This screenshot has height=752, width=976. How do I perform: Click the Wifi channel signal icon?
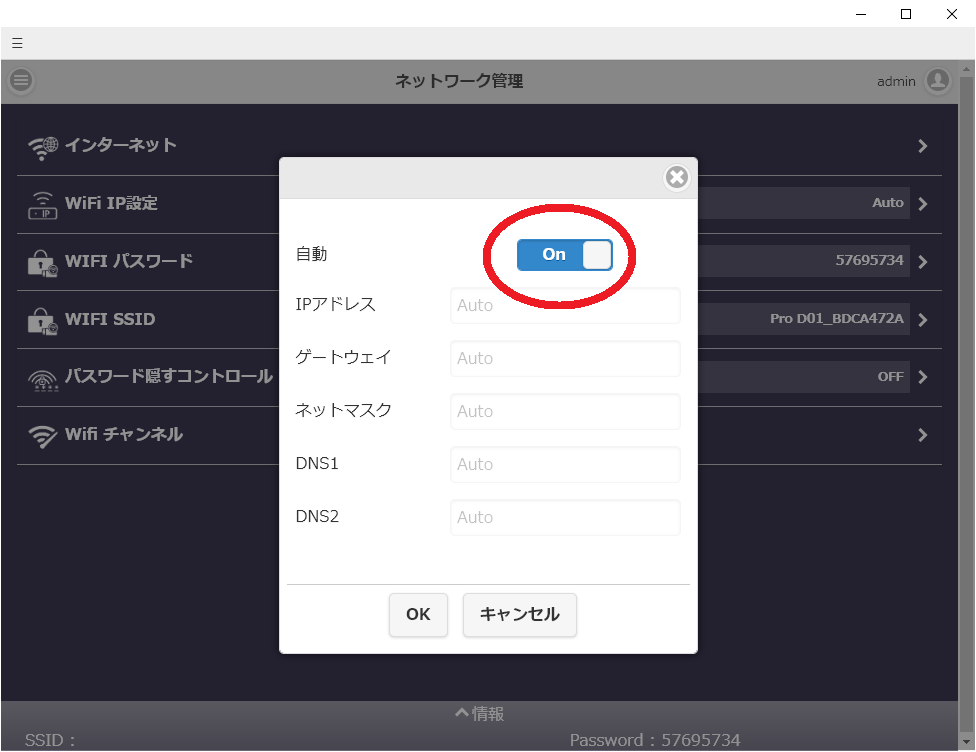(x=43, y=436)
